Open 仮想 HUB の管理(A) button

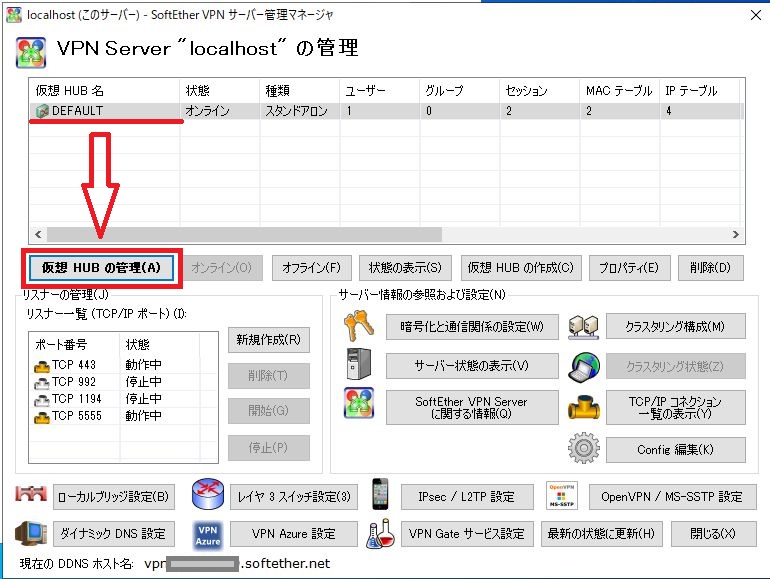(101, 268)
